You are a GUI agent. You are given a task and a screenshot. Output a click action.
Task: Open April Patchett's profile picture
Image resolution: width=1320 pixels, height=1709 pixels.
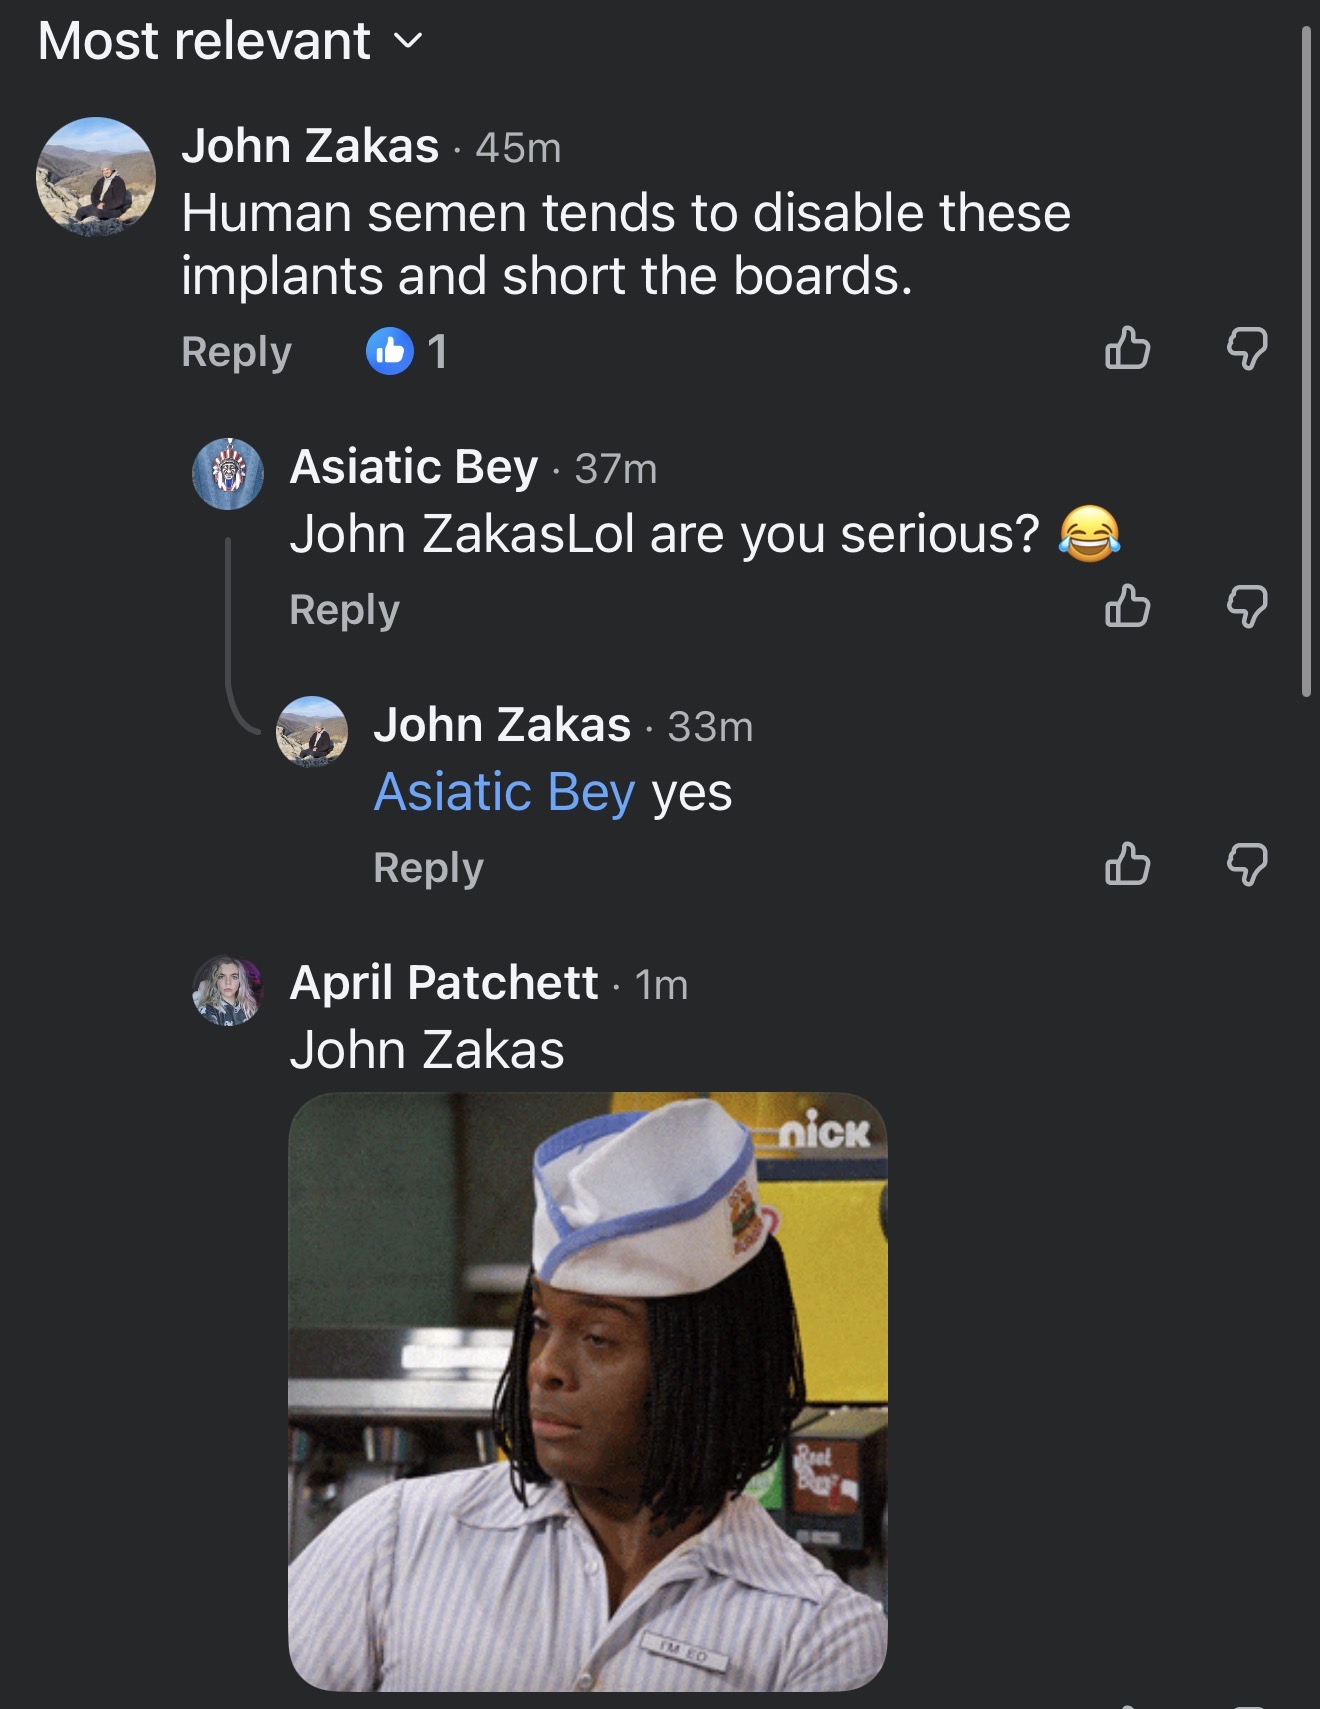coord(228,990)
